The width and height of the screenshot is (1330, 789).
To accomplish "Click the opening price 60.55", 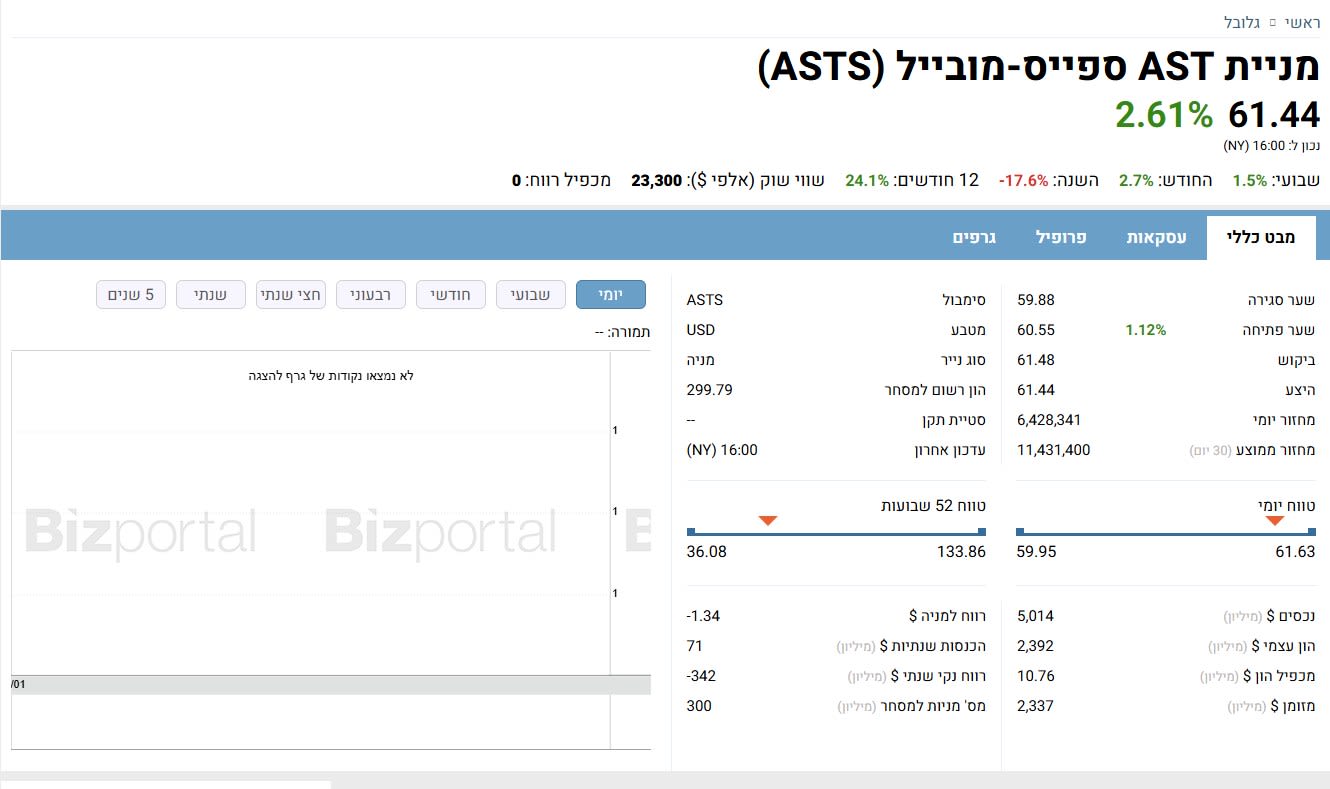I will coord(1036,330).
